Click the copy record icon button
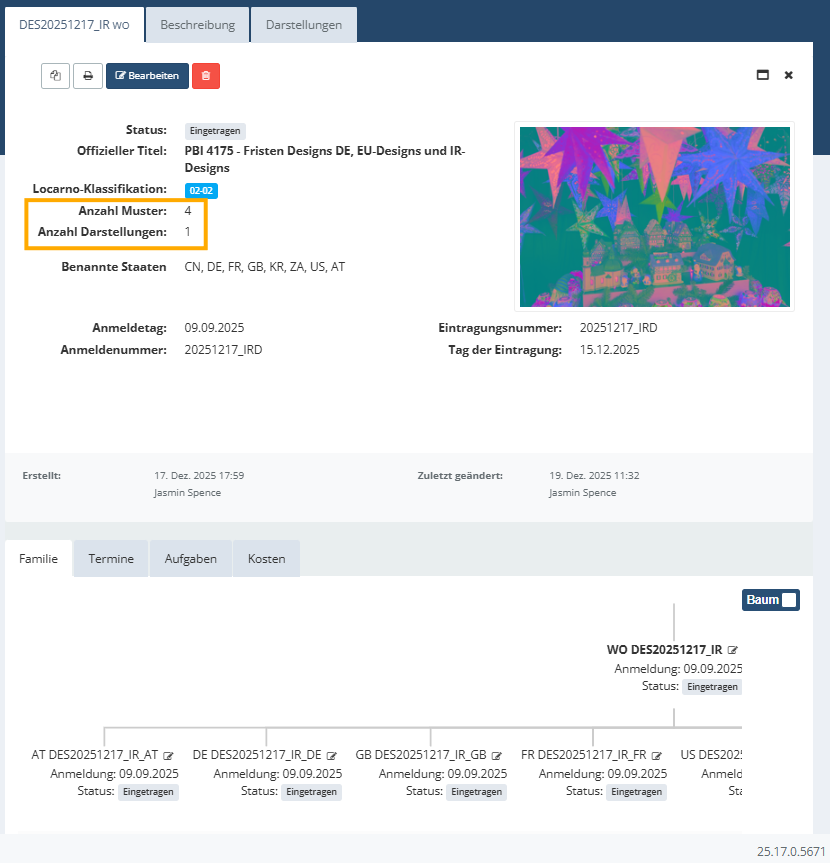The height and width of the screenshot is (863, 830). [55, 76]
